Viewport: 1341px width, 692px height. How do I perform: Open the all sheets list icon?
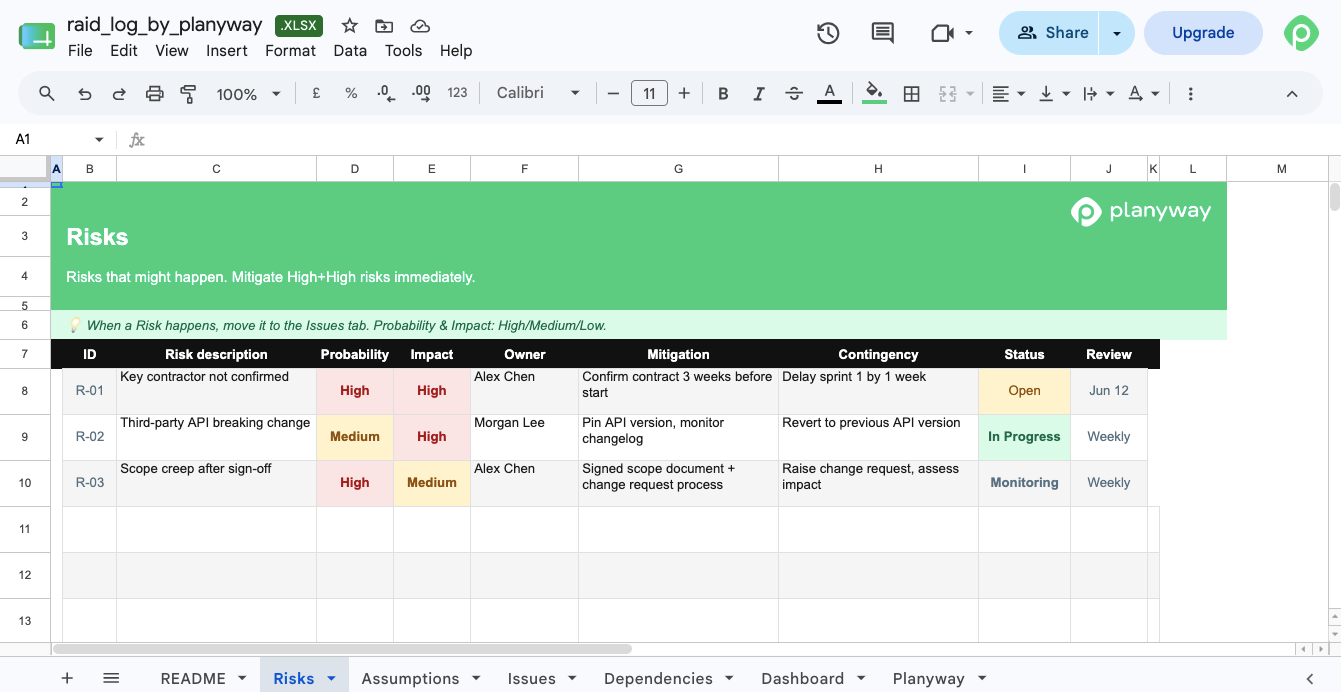pos(111,678)
